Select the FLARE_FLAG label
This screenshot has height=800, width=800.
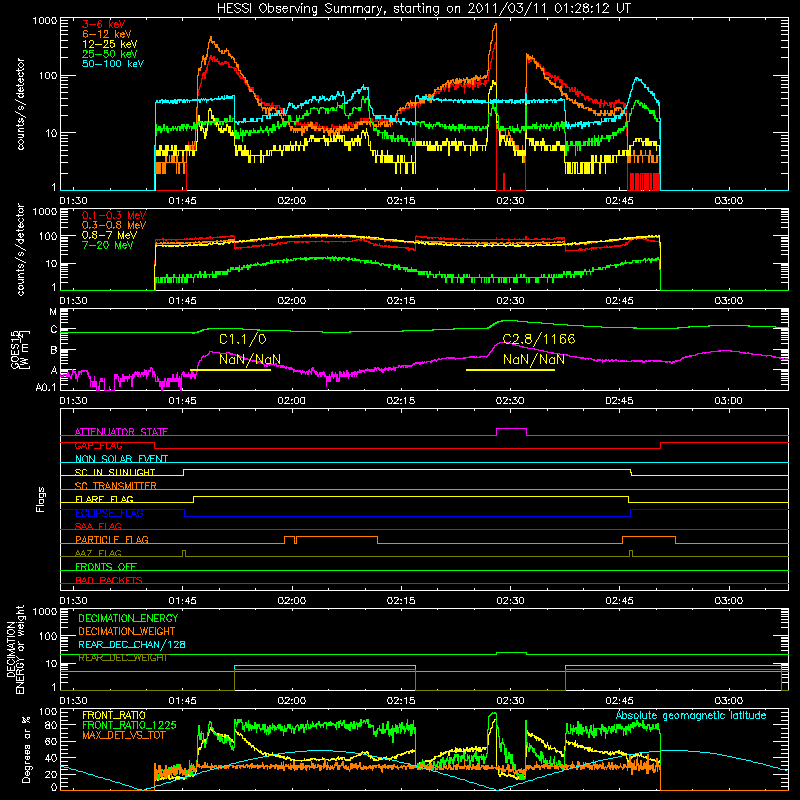pyautogui.click(x=104, y=499)
